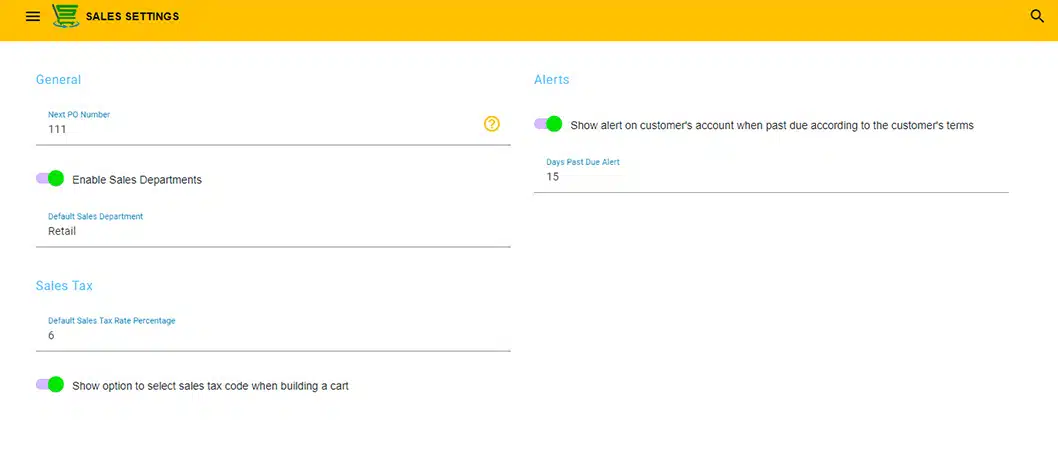The width and height of the screenshot is (1058, 469).
Task: Toggle the sales tax code option switch
Action: point(50,385)
